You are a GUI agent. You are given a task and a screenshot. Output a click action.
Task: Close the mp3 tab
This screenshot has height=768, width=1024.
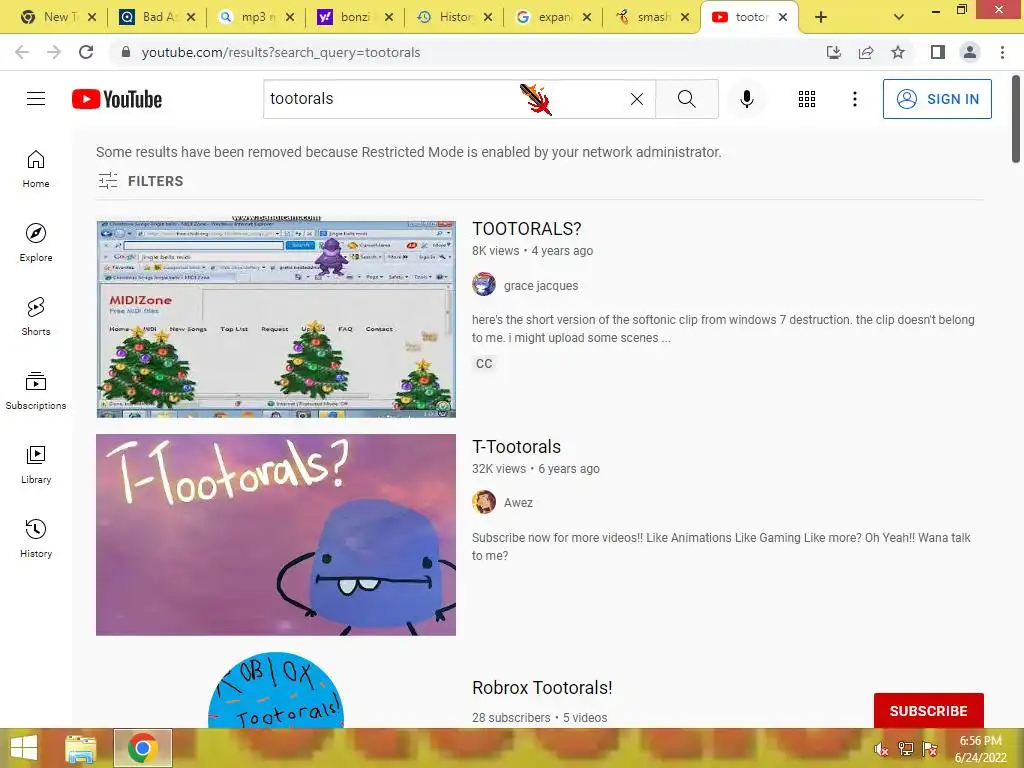tap(290, 17)
